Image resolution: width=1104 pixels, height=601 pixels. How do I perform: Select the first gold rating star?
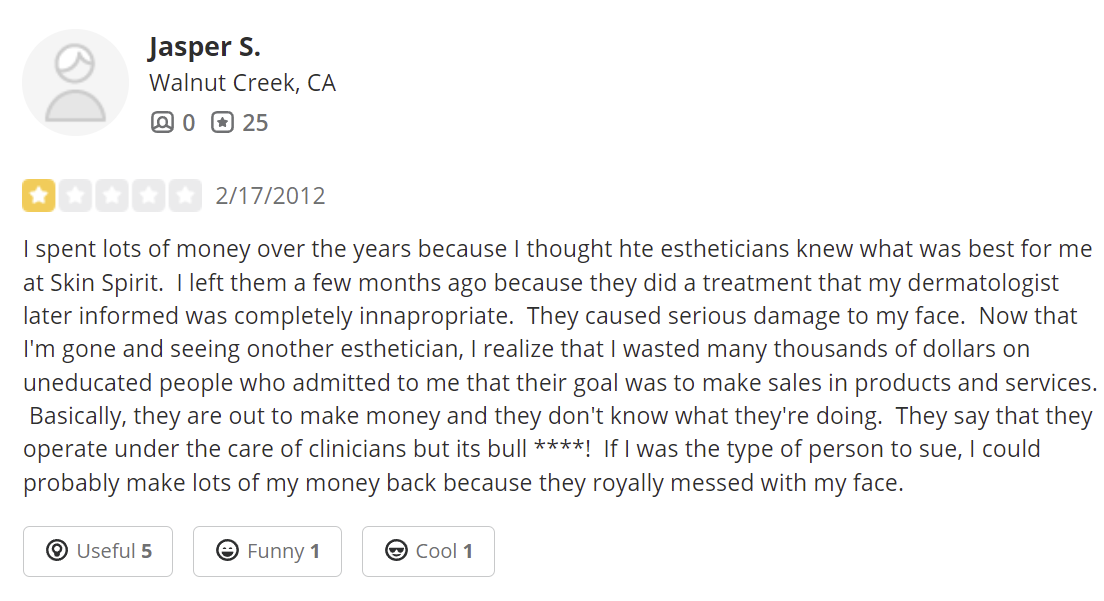point(39,196)
